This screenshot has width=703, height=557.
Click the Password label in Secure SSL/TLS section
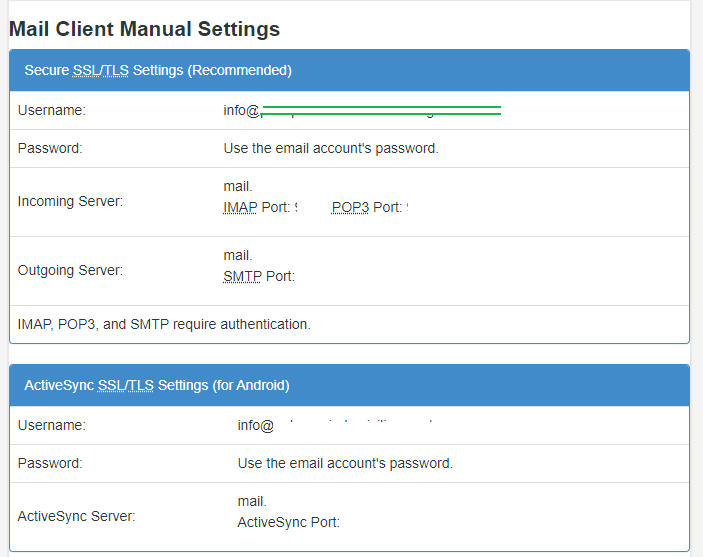point(50,148)
